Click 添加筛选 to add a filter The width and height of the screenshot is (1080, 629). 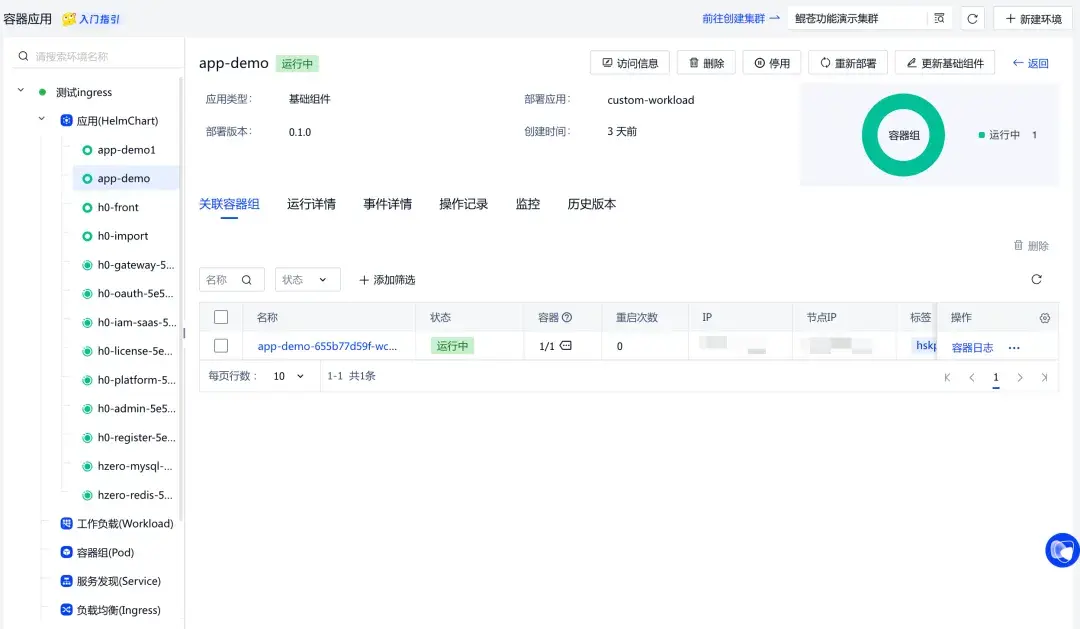coord(387,280)
